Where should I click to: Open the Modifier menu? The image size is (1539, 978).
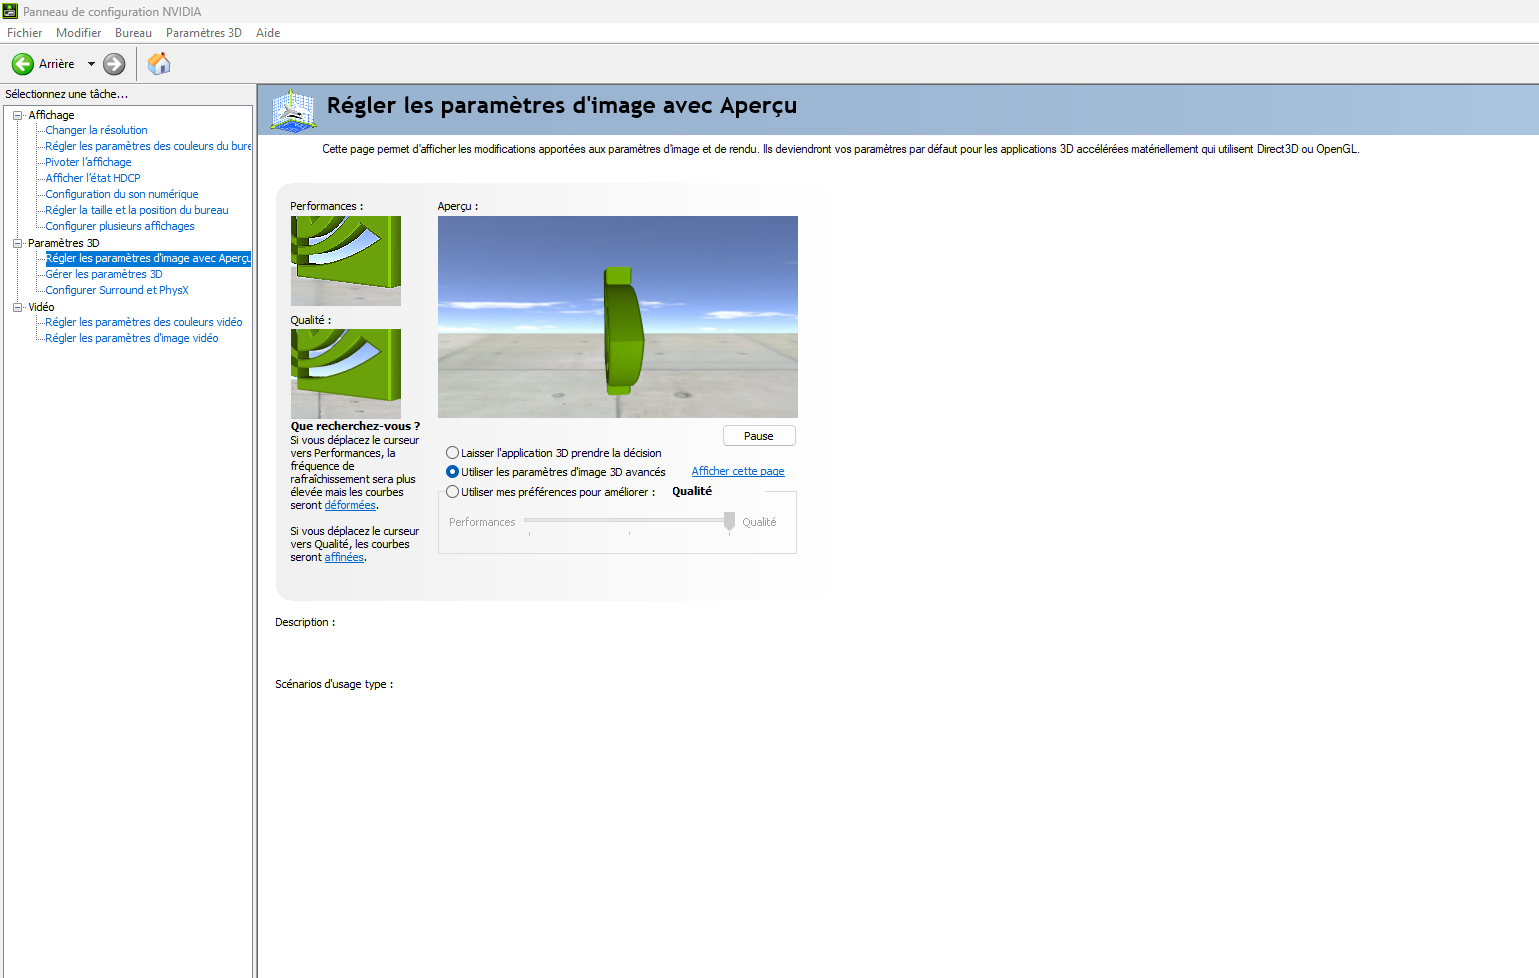coord(78,33)
